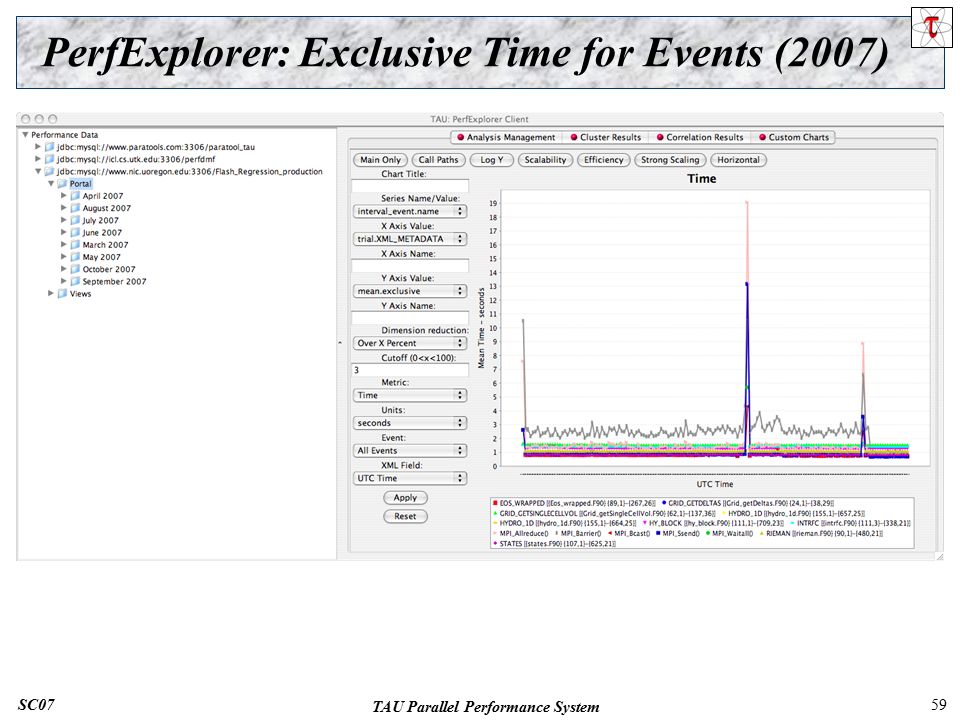960x720 pixels.
Task: Open the April 2007 folder icon
Action: coord(75,196)
